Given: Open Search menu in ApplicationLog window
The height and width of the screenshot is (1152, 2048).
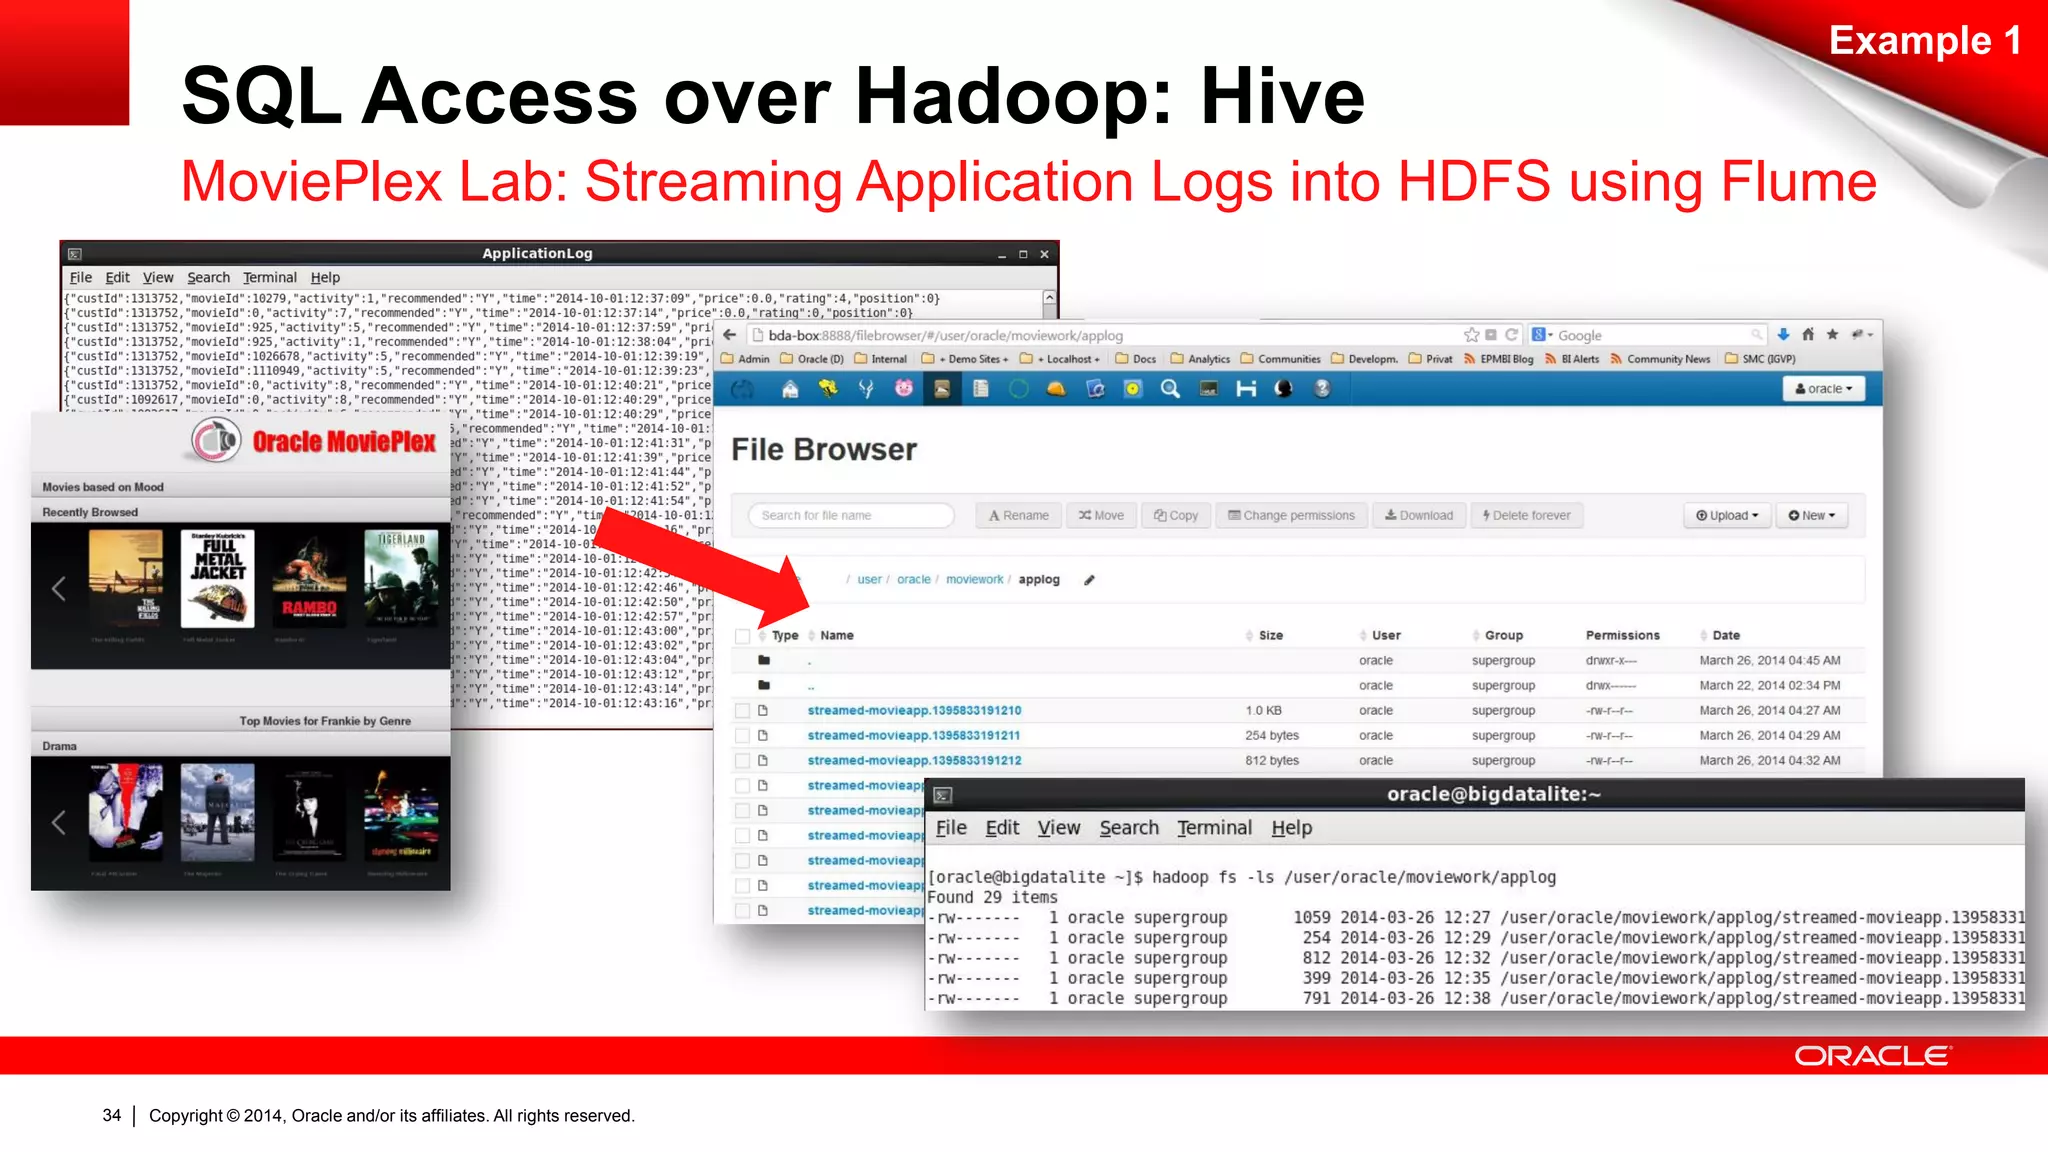Looking at the screenshot, I should 208,278.
